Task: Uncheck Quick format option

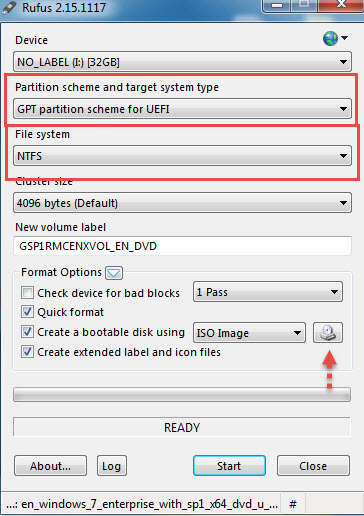Action: tap(27, 312)
